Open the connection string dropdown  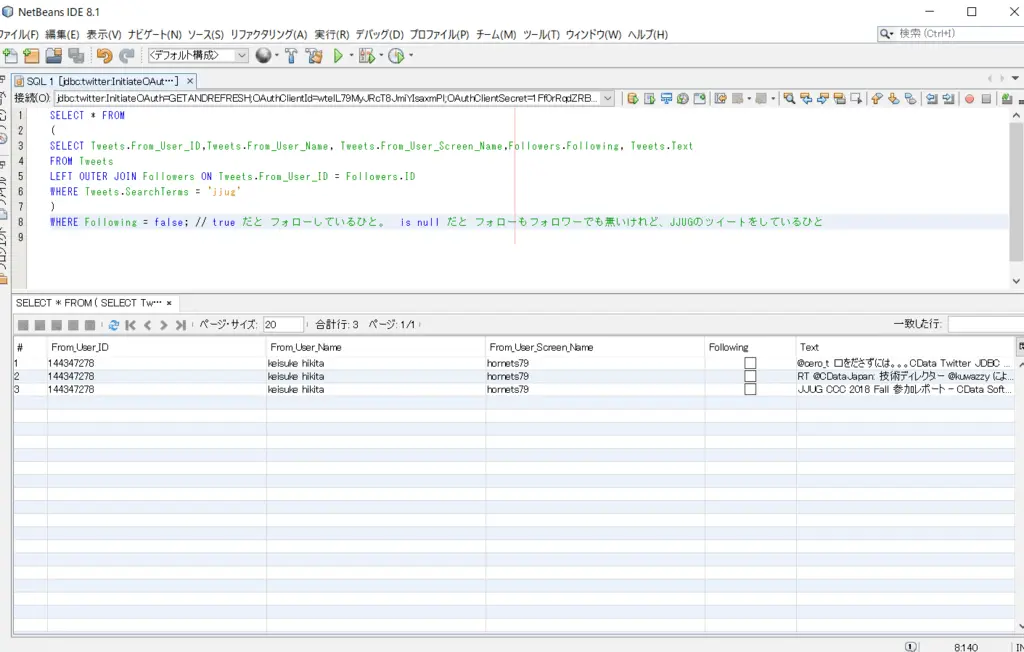(x=610, y=97)
